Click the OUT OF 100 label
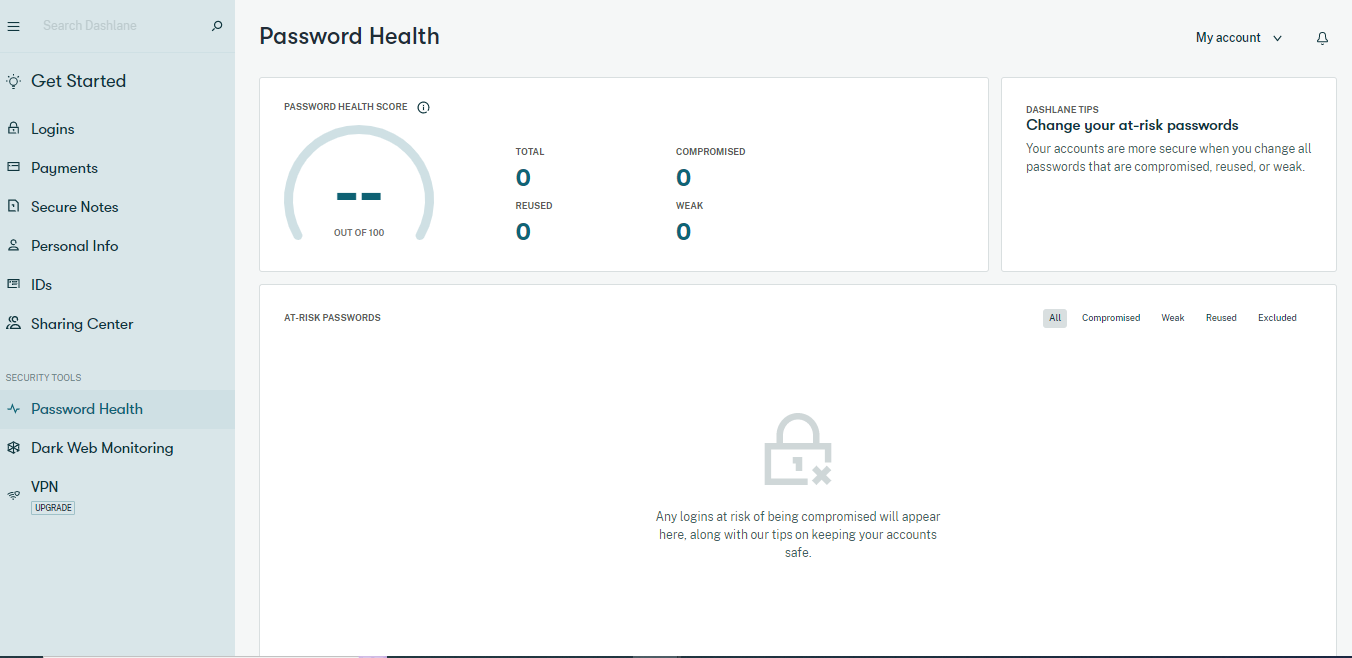The width and height of the screenshot is (1352, 658). [x=359, y=233]
